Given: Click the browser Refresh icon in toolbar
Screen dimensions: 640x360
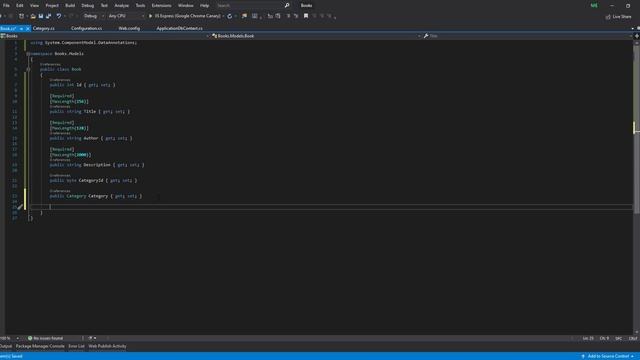Looking at the screenshot, I should pyautogui.click(x=229, y=16).
